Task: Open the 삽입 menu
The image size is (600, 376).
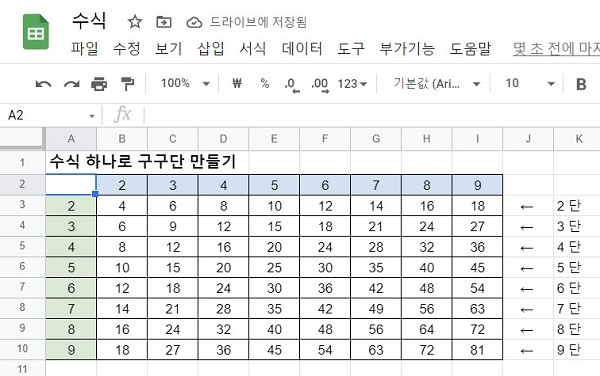Action: 210,49
